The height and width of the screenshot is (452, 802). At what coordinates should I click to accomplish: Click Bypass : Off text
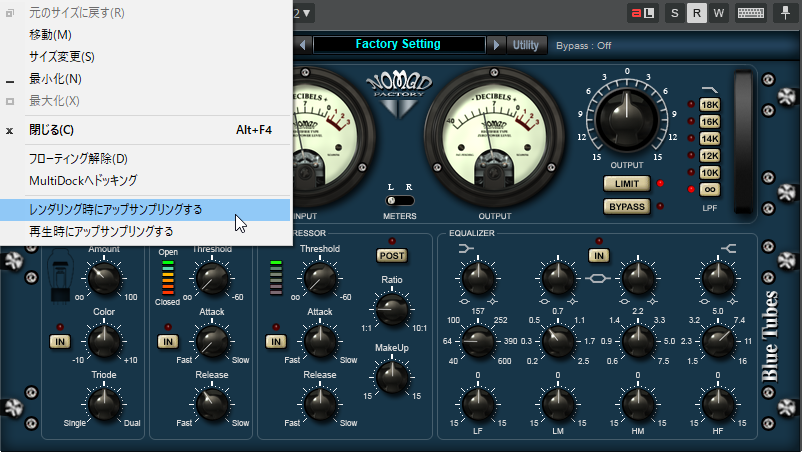click(x=584, y=46)
